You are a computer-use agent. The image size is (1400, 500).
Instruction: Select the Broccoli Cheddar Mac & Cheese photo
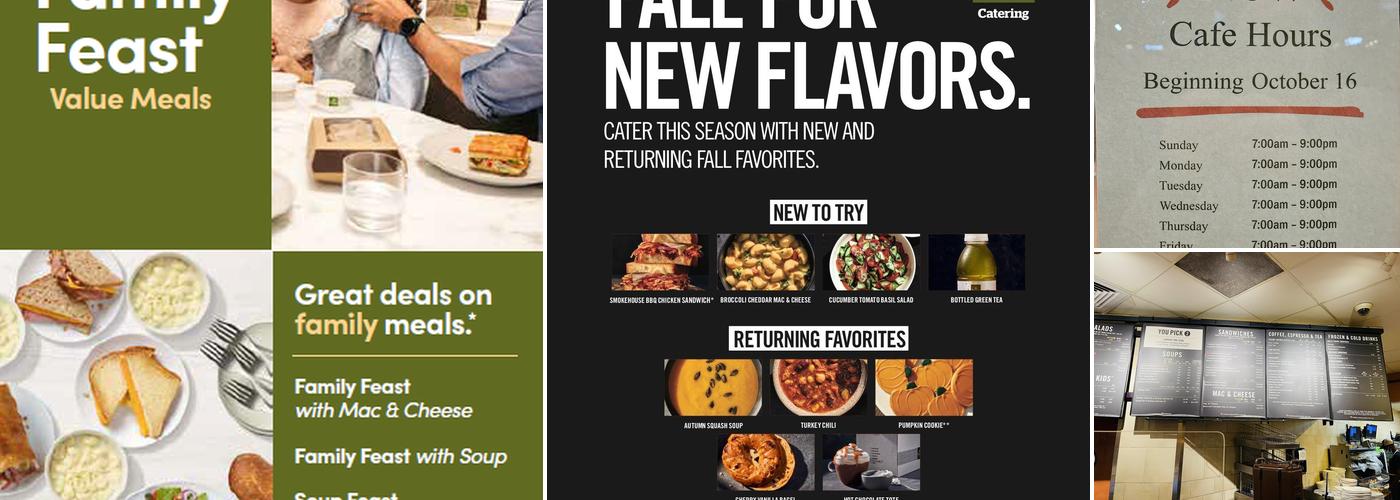pos(766,262)
